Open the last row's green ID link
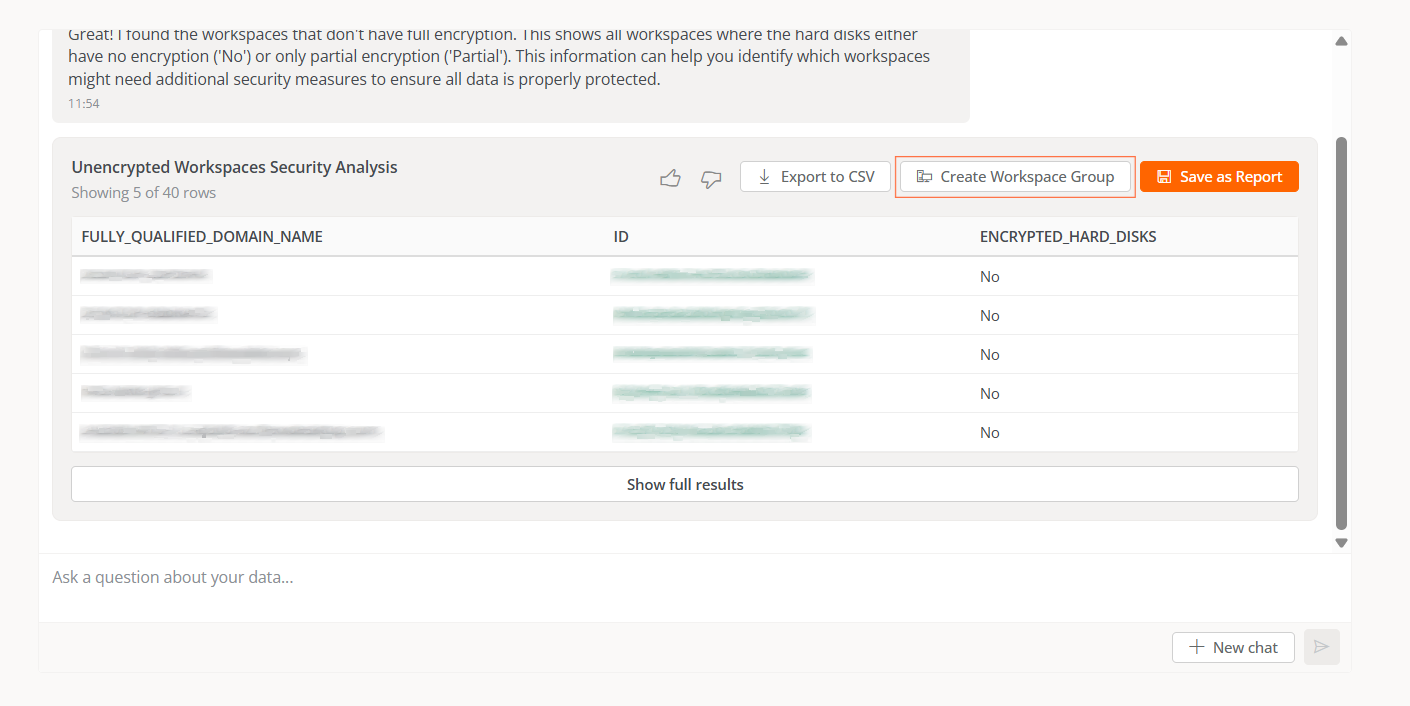The height and width of the screenshot is (706, 1410). (710, 432)
